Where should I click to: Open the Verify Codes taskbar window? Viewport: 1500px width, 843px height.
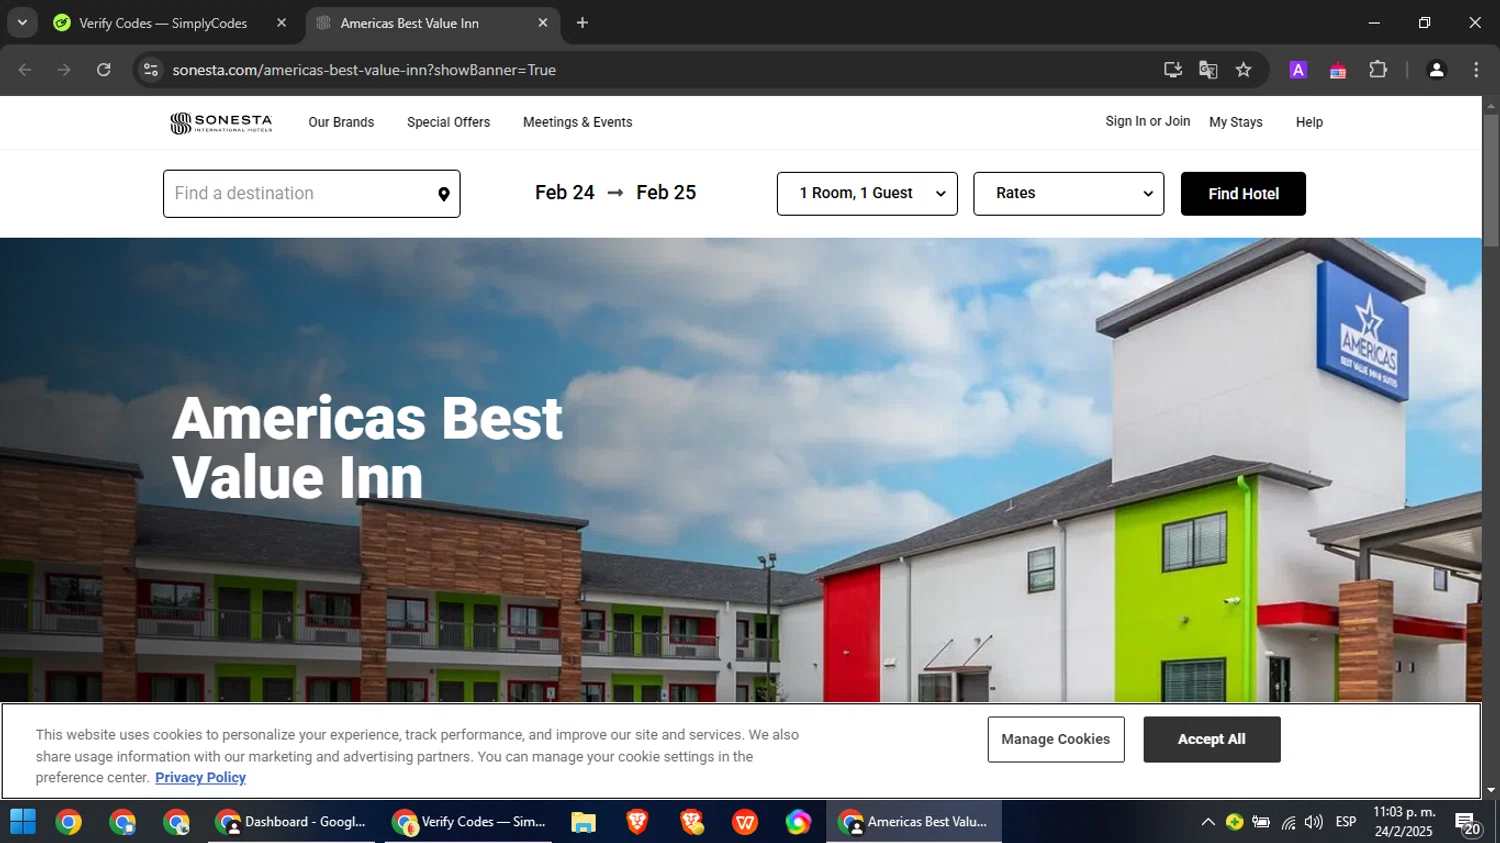(468, 822)
